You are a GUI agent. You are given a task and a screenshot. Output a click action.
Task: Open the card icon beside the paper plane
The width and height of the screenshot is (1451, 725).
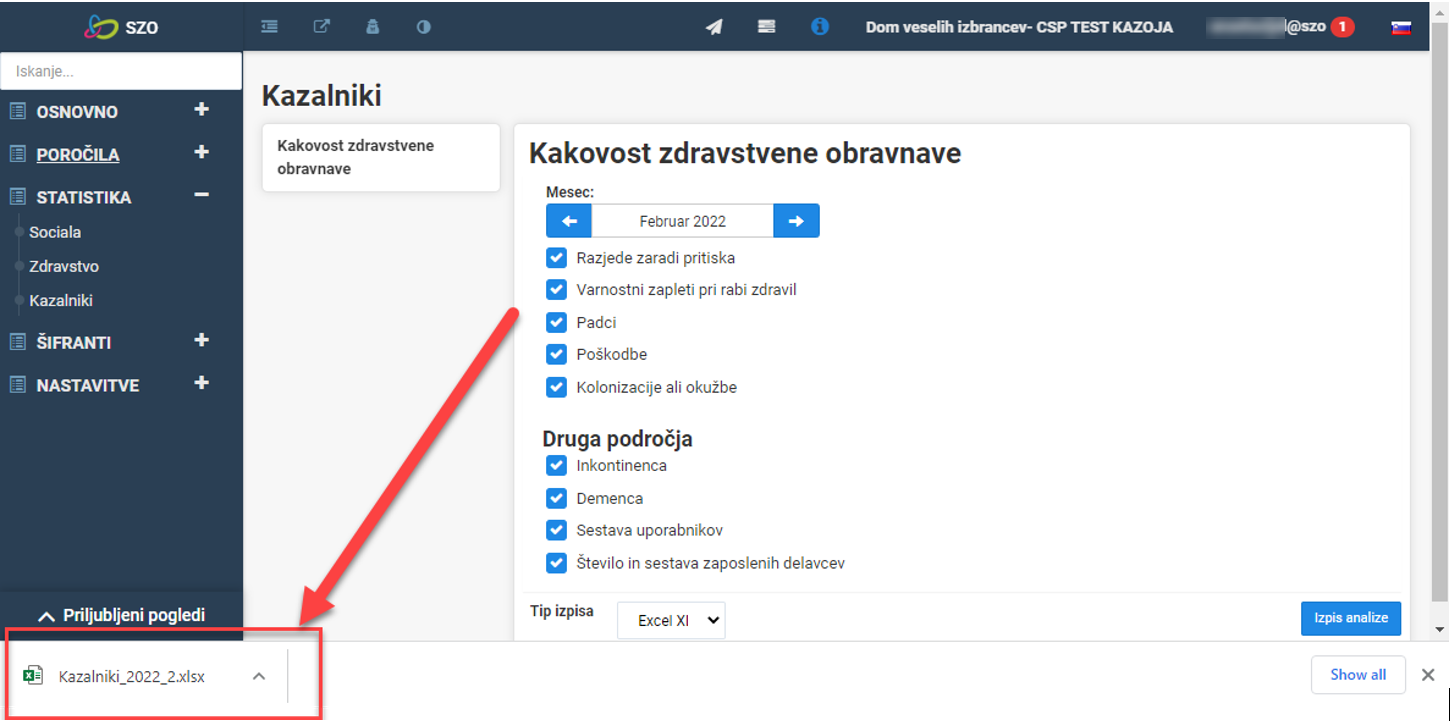(x=766, y=27)
